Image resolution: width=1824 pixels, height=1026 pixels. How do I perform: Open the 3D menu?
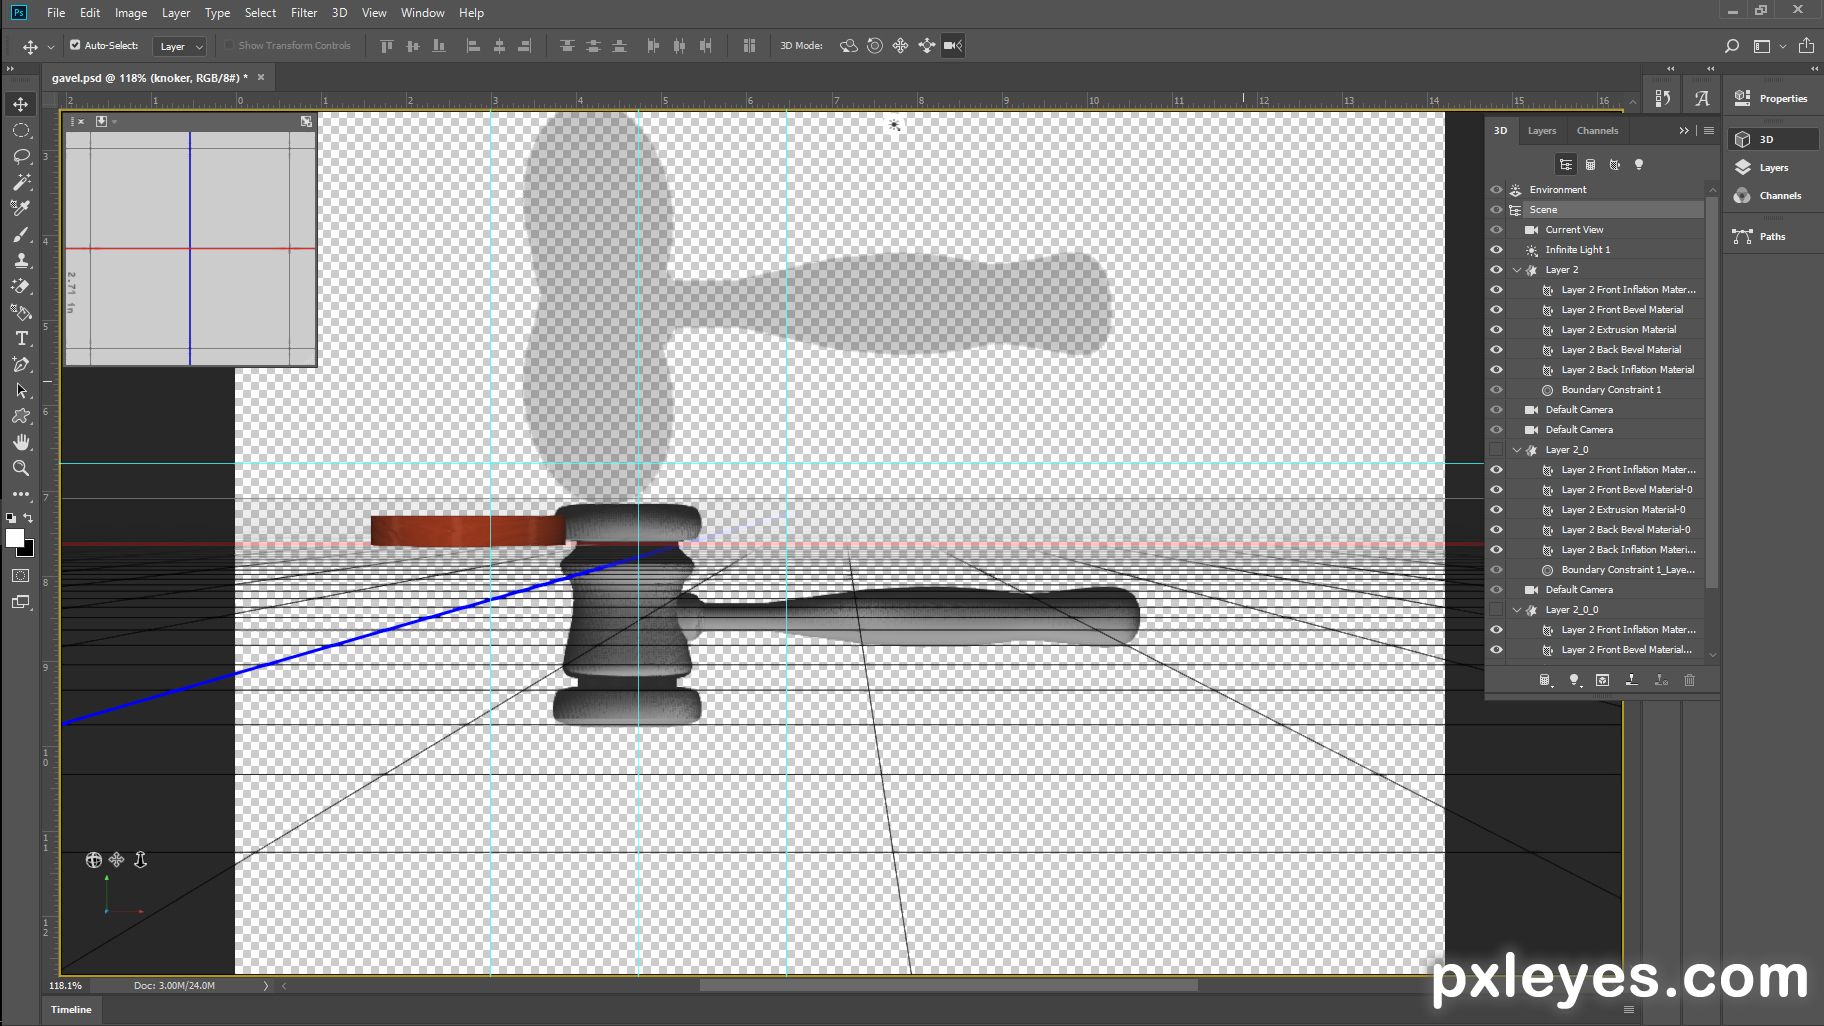(339, 13)
